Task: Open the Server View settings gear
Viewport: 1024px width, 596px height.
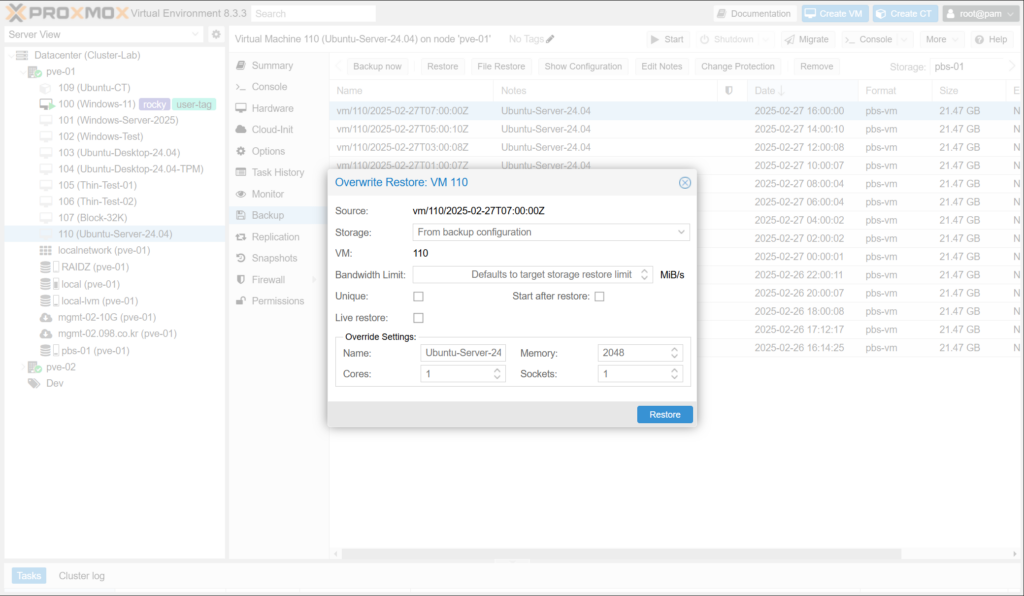Action: tap(216, 34)
